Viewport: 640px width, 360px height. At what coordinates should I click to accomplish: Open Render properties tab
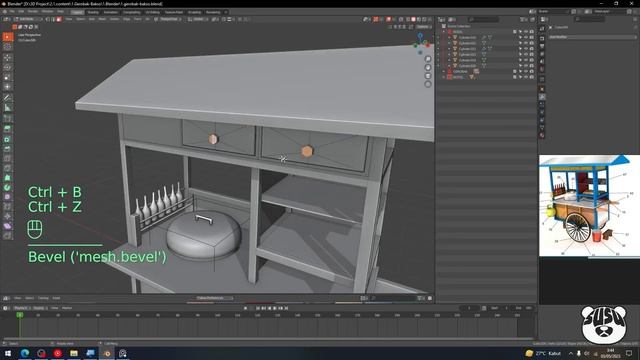(x=542, y=39)
